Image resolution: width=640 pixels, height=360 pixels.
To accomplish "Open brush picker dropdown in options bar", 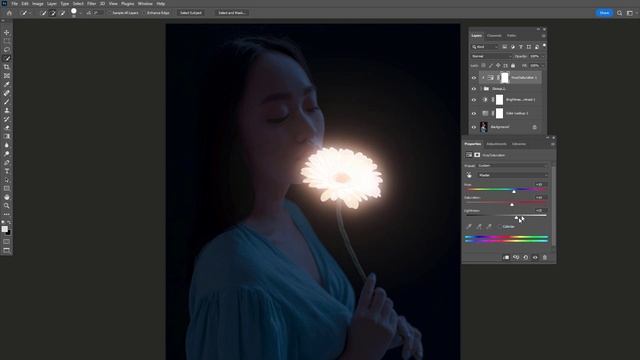I will pyautogui.click(x=80, y=13).
